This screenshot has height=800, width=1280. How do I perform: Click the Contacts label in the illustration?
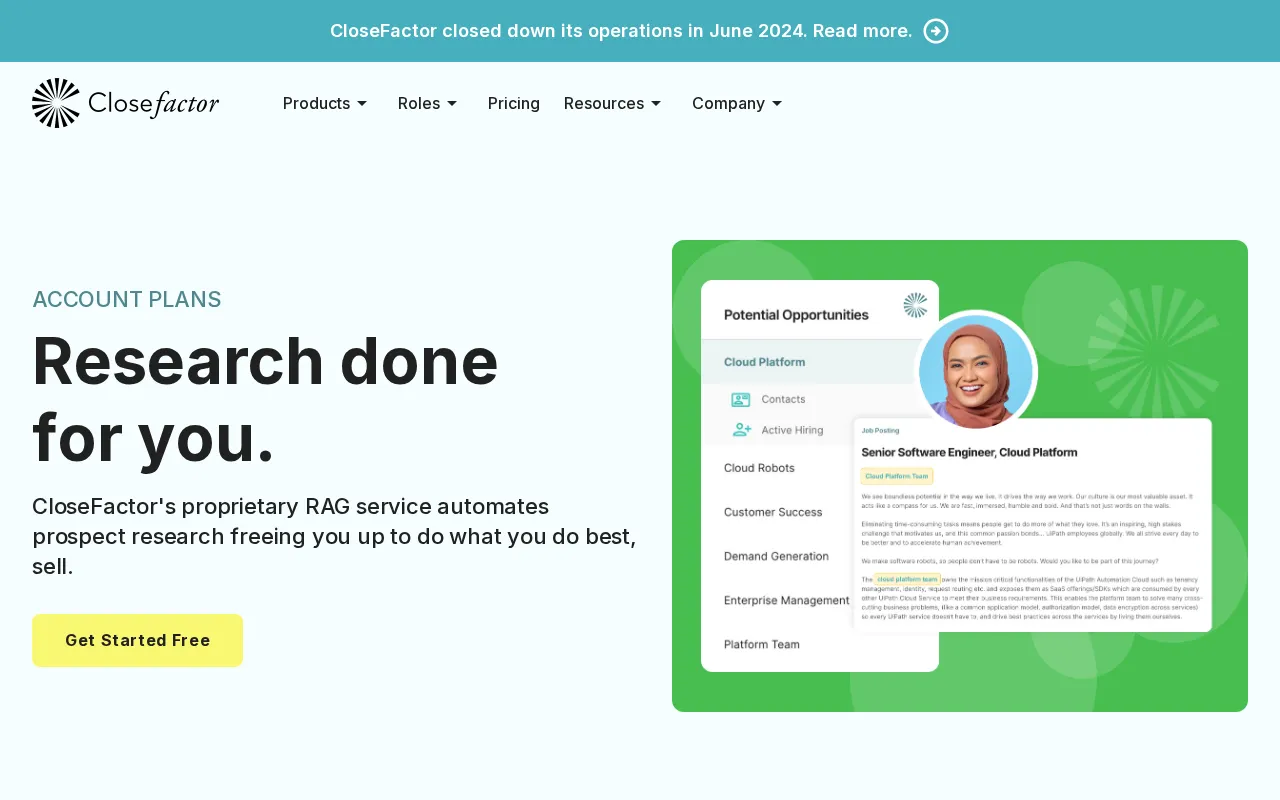[783, 399]
